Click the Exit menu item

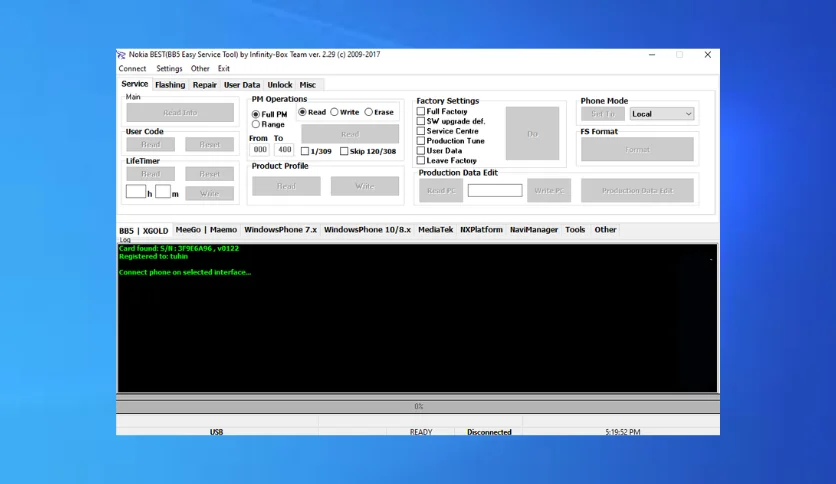[223, 69]
